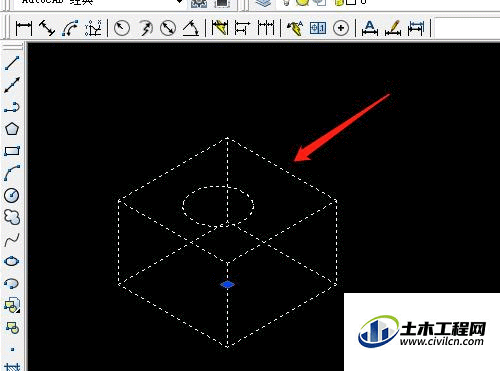Select the Rectangle tool
Viewport: 500px width, 371px height.
(12, 151)
